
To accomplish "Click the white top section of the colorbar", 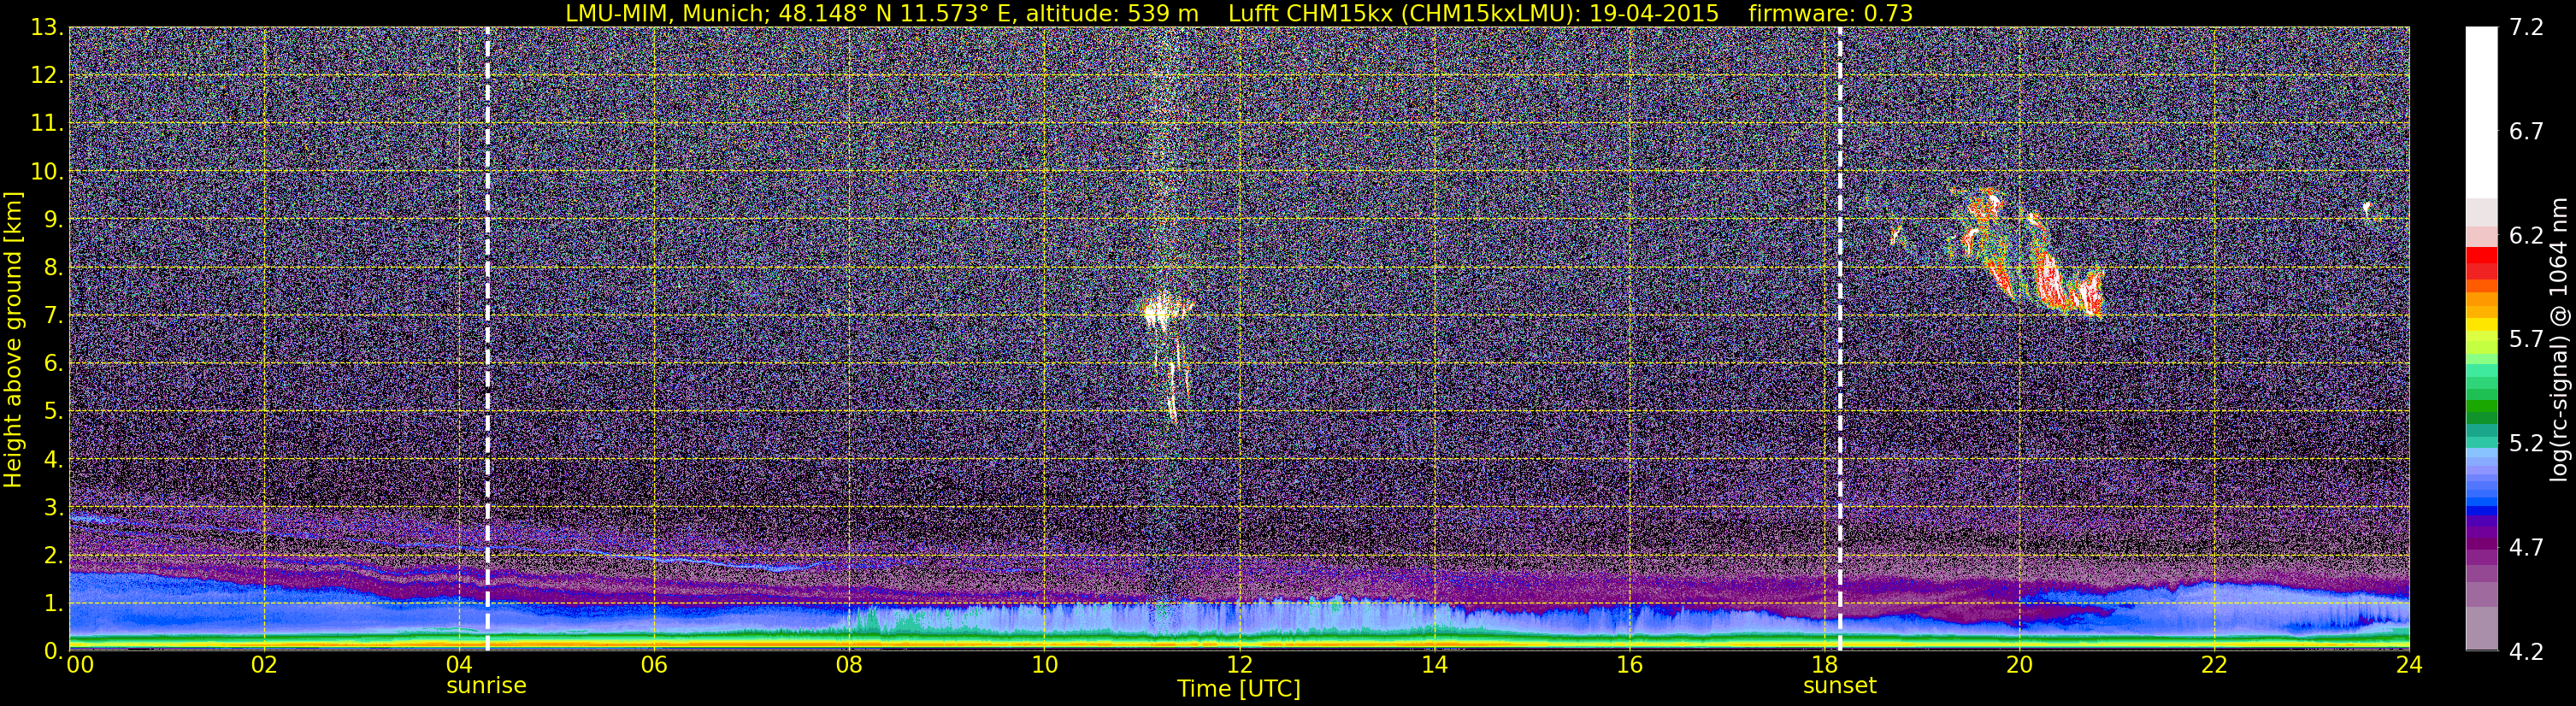I will pyautogui.click(x=2481, y=112).
